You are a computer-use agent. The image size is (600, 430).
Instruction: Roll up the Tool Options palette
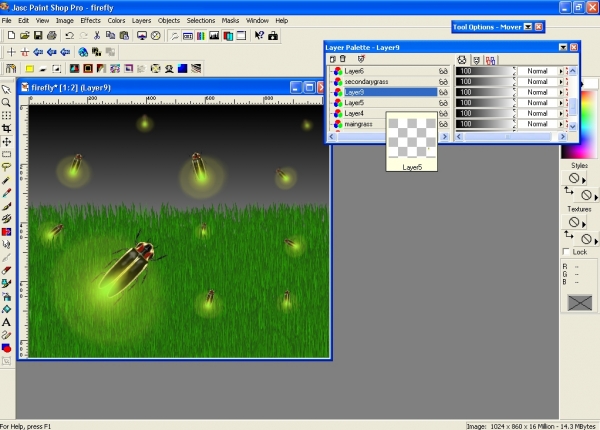[528, 27]
